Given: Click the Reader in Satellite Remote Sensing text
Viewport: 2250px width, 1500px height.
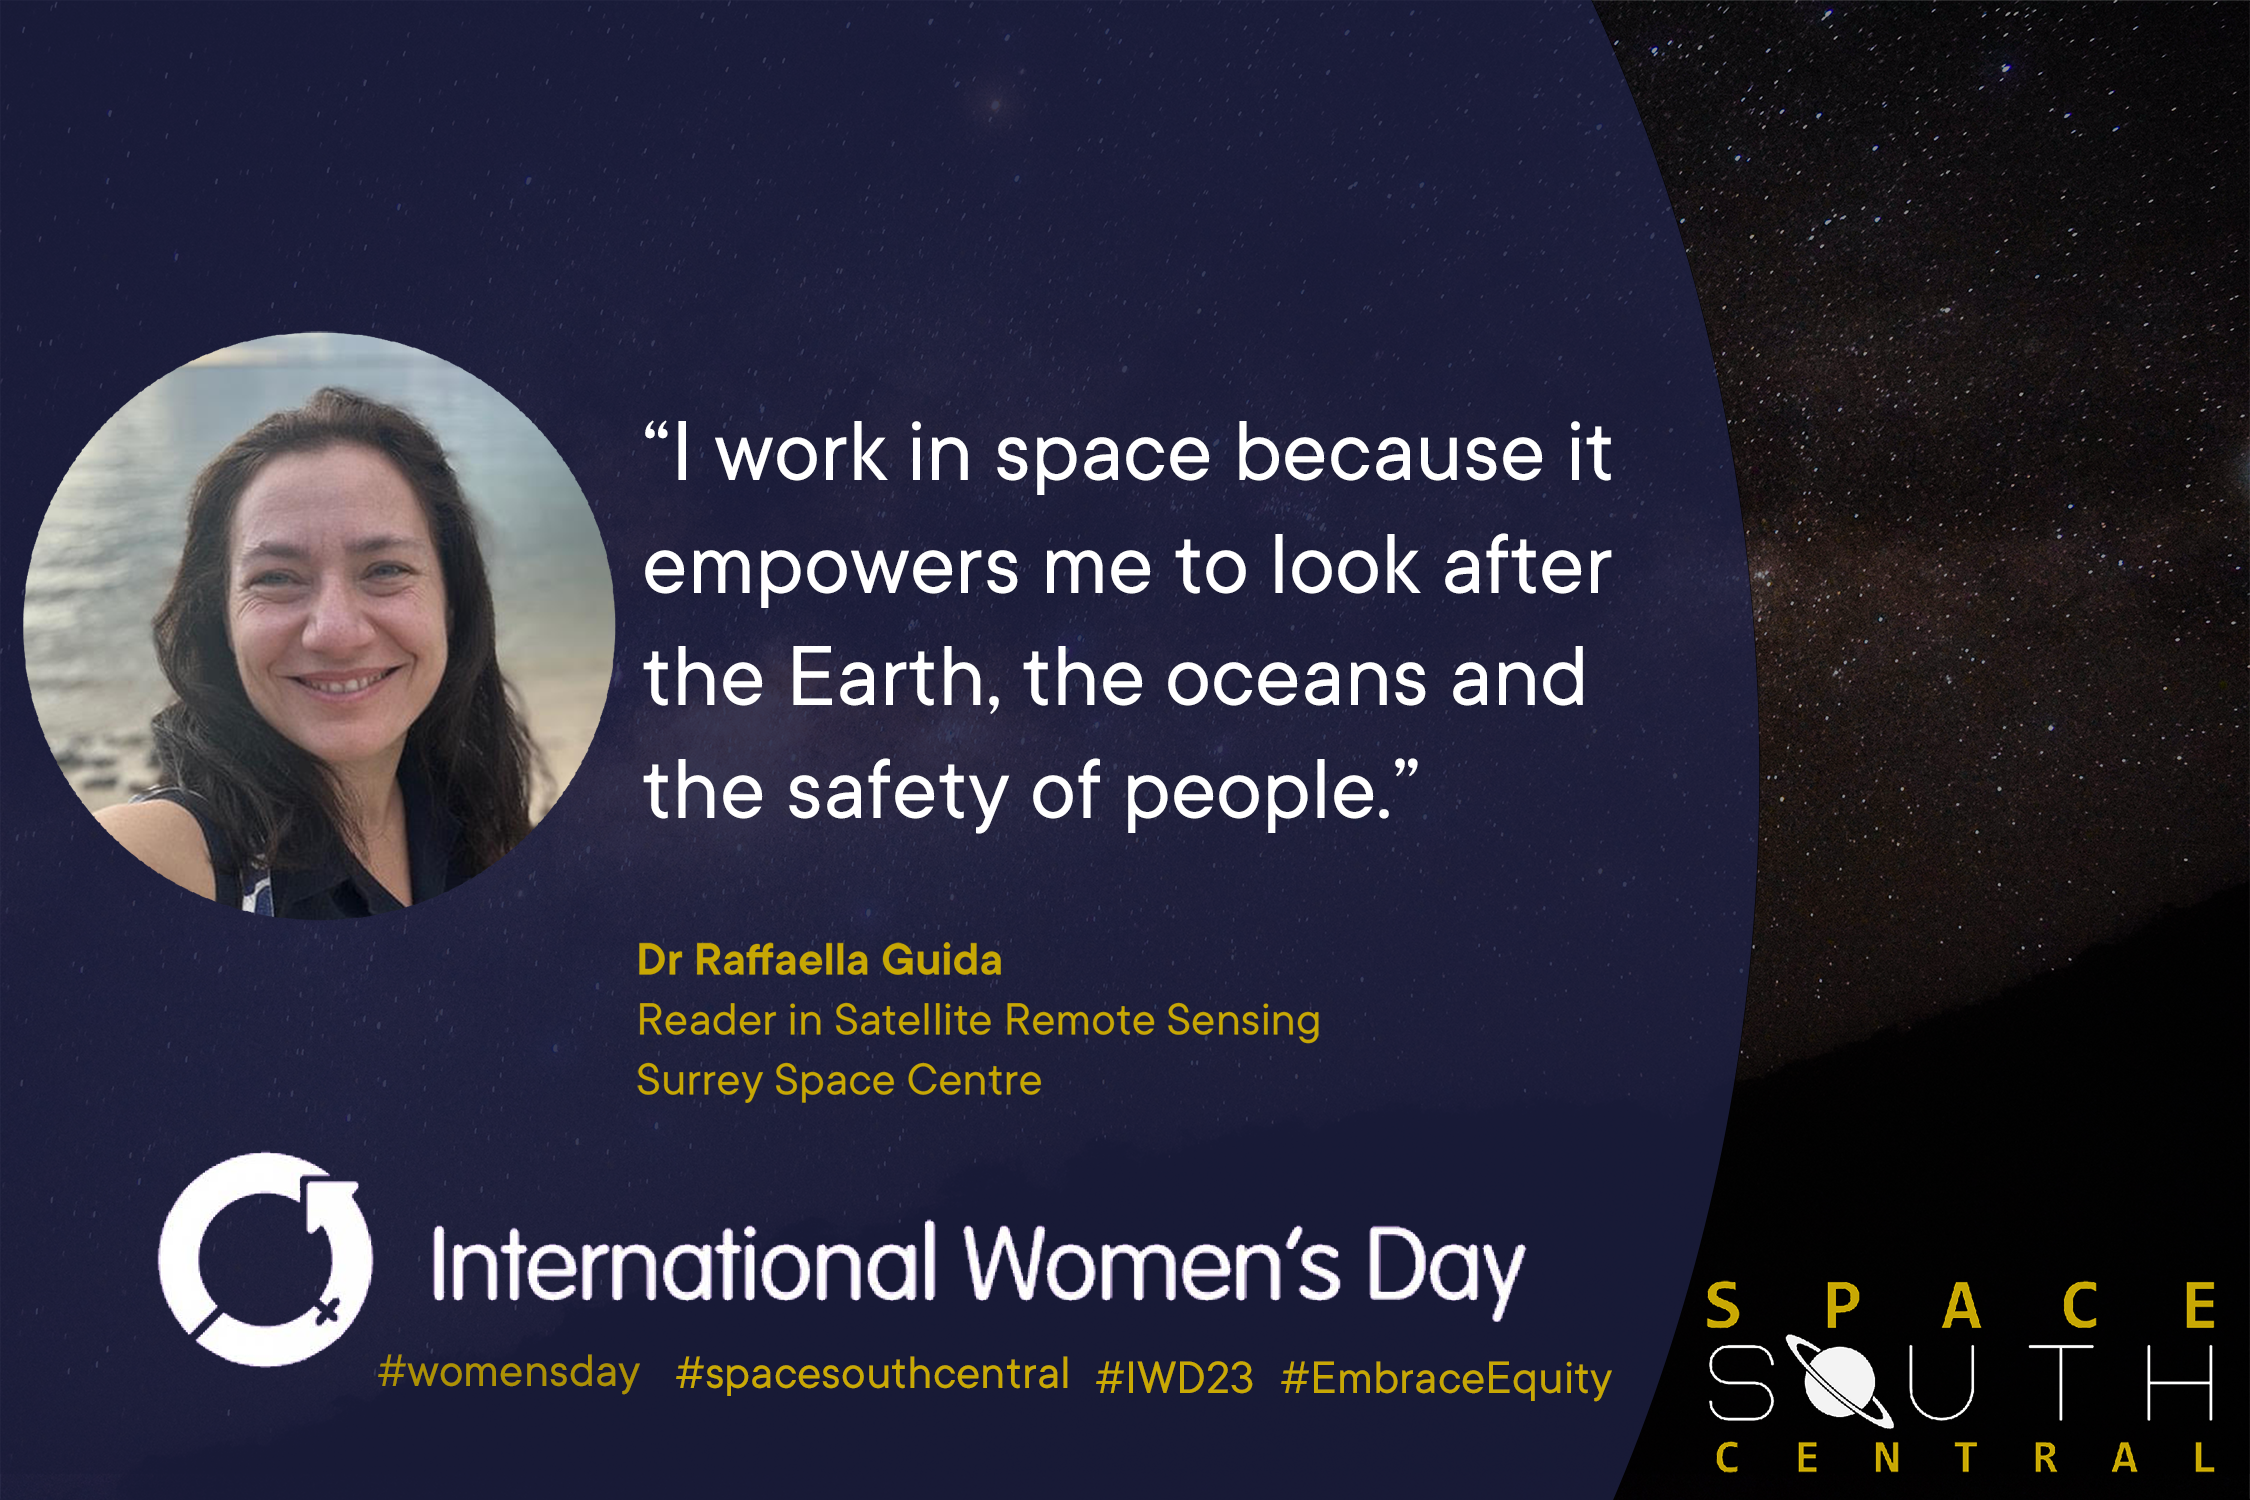Looking at the screenshot, I should (x=978, y=1020).
